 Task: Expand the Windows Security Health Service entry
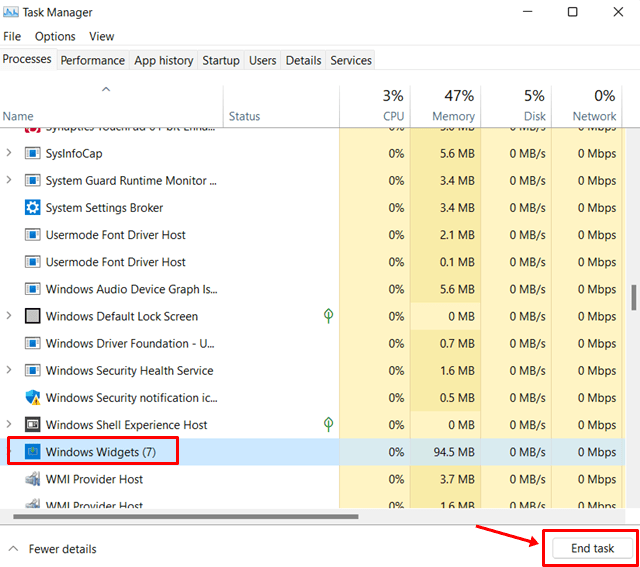pyautogui.click(x=10, y=371)
